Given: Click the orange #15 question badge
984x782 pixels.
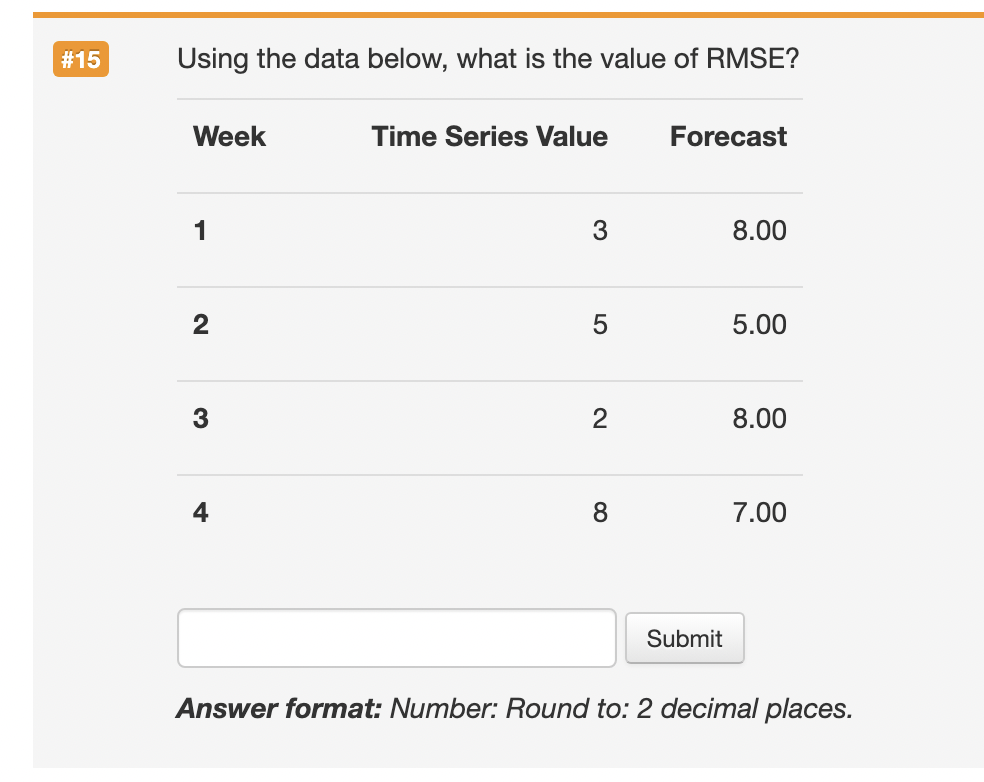Looking at the screenshot, I should pos(80,59).
